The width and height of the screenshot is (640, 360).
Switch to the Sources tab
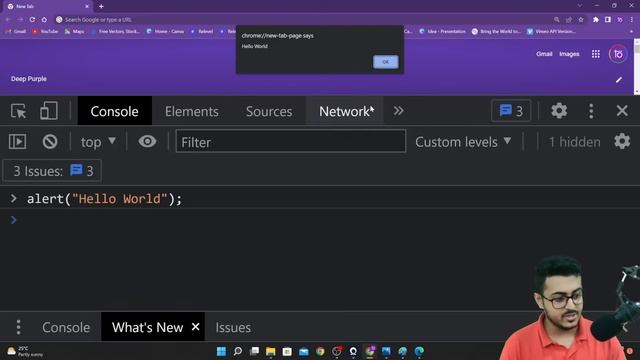(269, 111)
